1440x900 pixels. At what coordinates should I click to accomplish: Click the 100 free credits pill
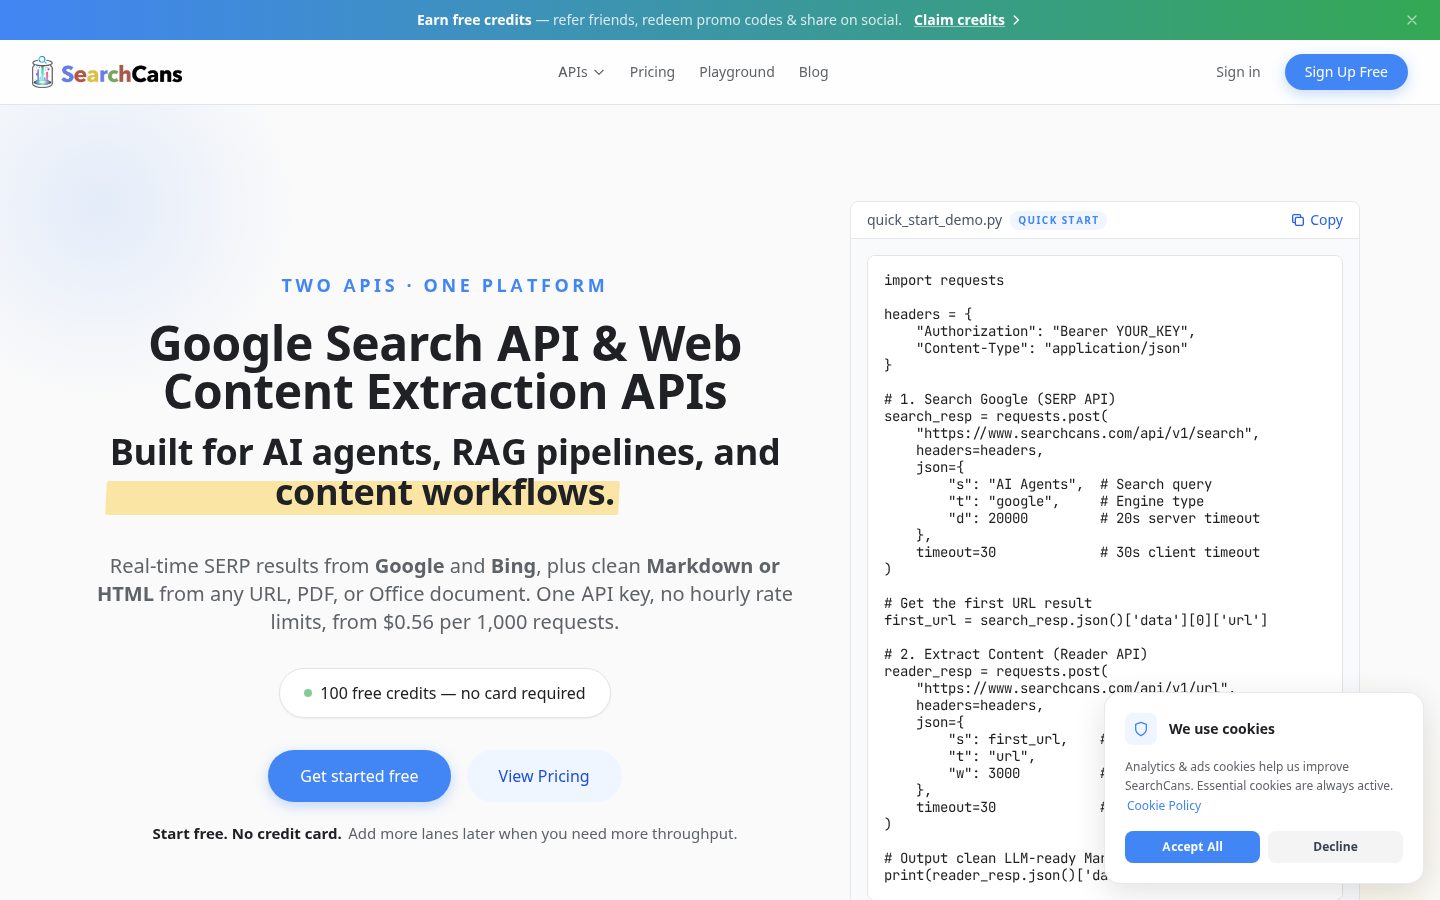click(x=445, y=693)
